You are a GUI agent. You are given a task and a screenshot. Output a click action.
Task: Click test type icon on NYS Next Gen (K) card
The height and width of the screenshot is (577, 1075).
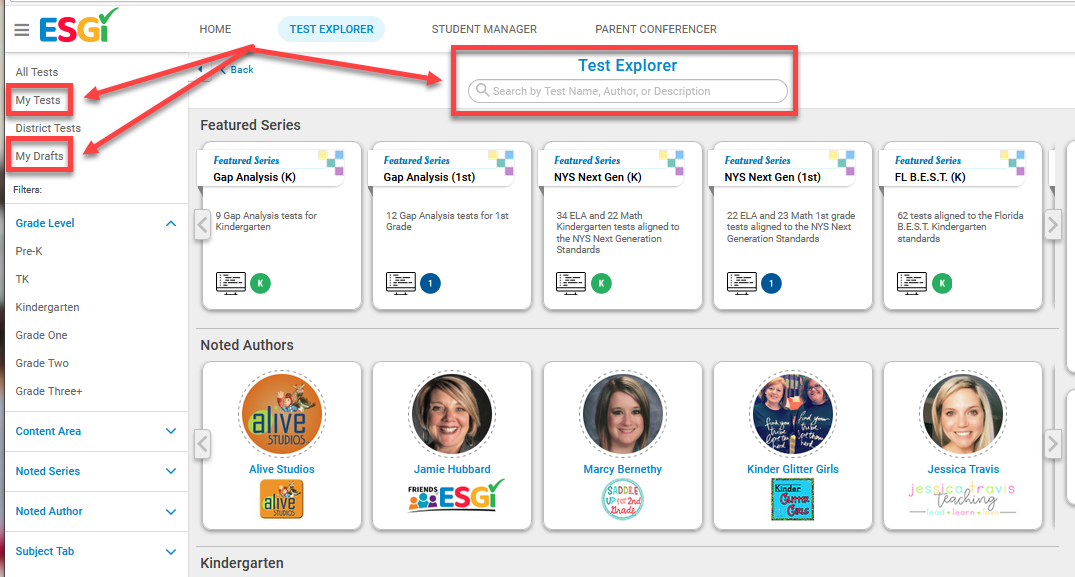[571, 283]
